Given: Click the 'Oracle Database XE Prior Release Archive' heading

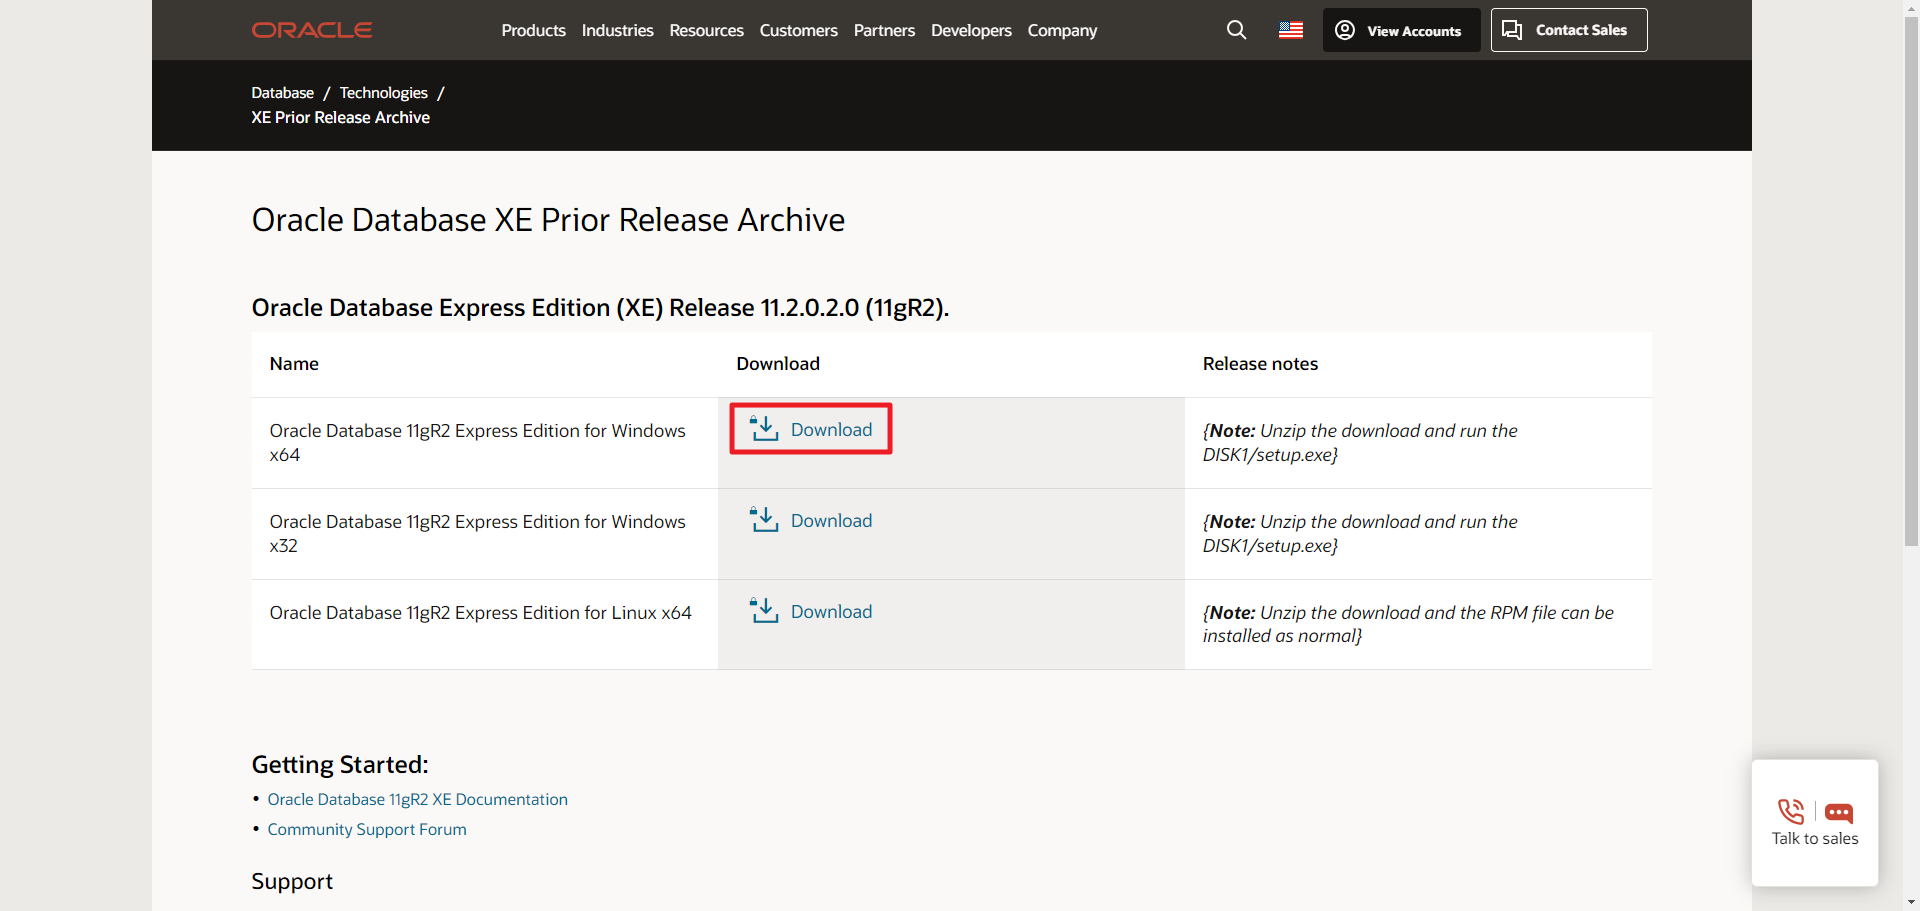Looking at the screenshot, I should point(548,219).
